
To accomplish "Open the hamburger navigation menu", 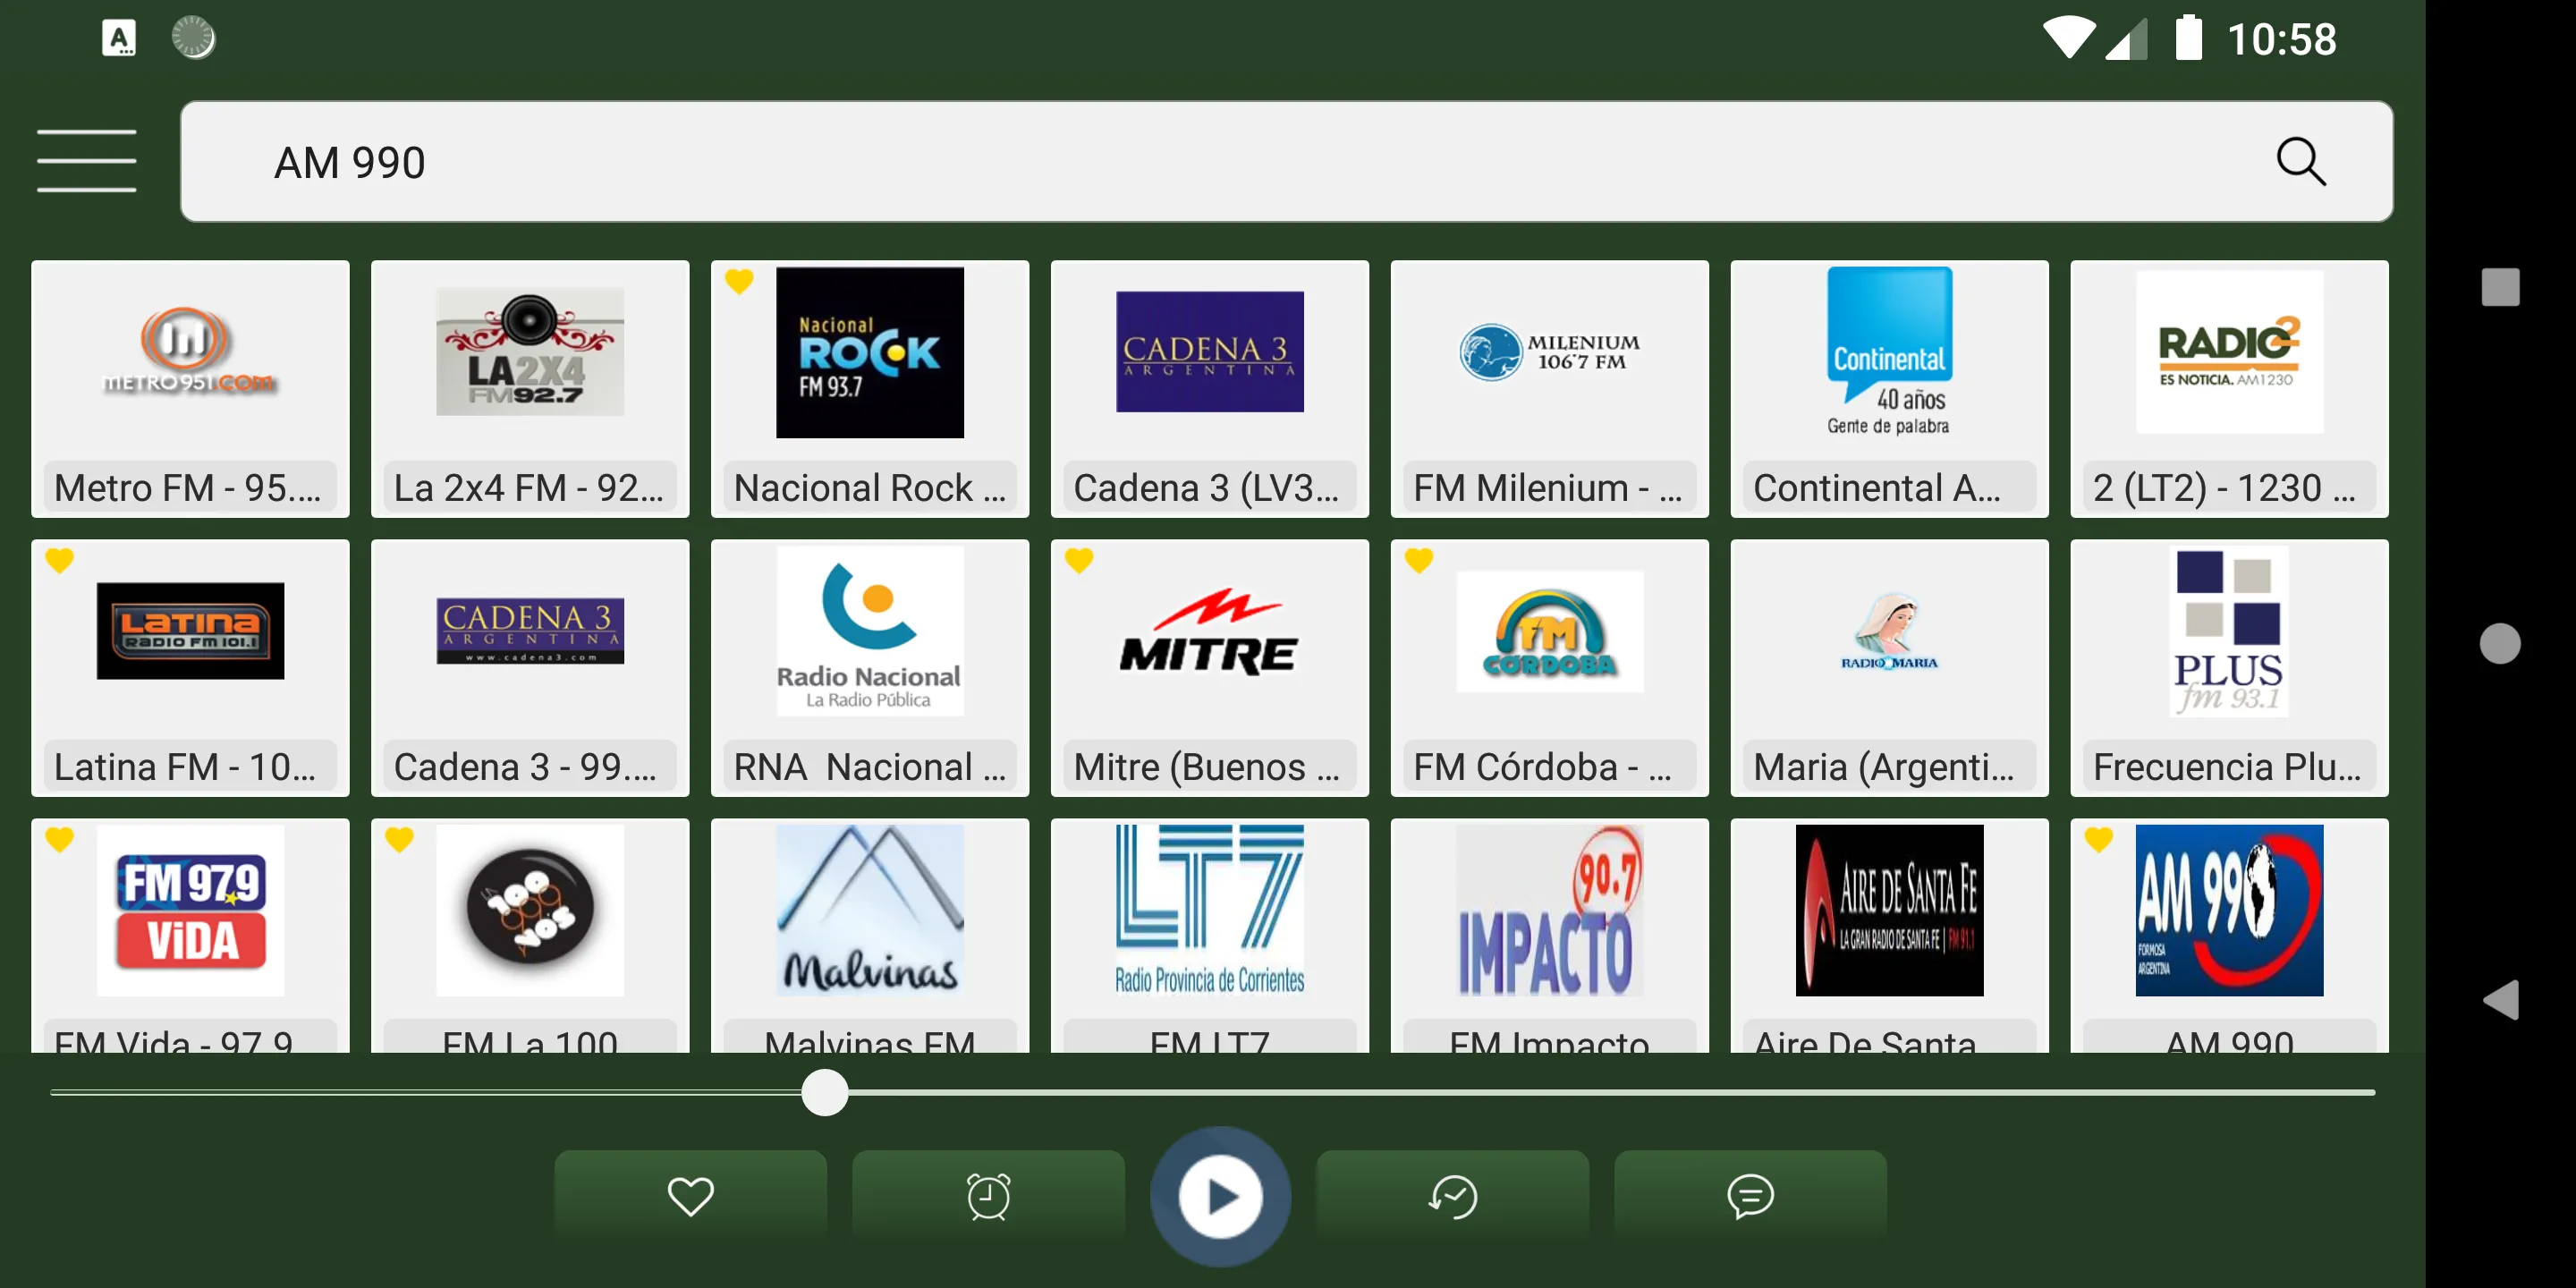I will (x=86, y=160).
